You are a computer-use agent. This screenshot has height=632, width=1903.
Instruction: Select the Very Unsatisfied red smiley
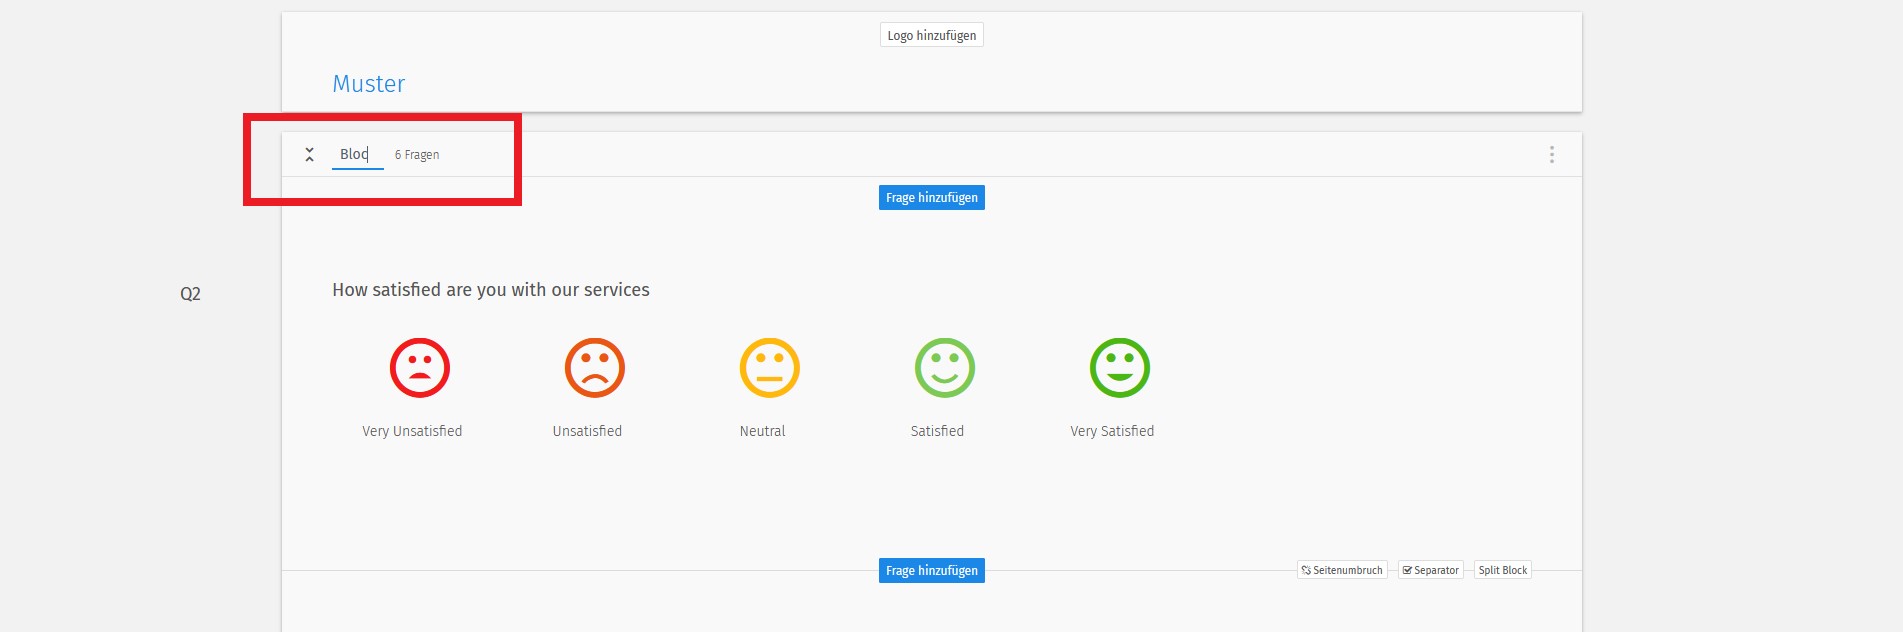point(420,368)
